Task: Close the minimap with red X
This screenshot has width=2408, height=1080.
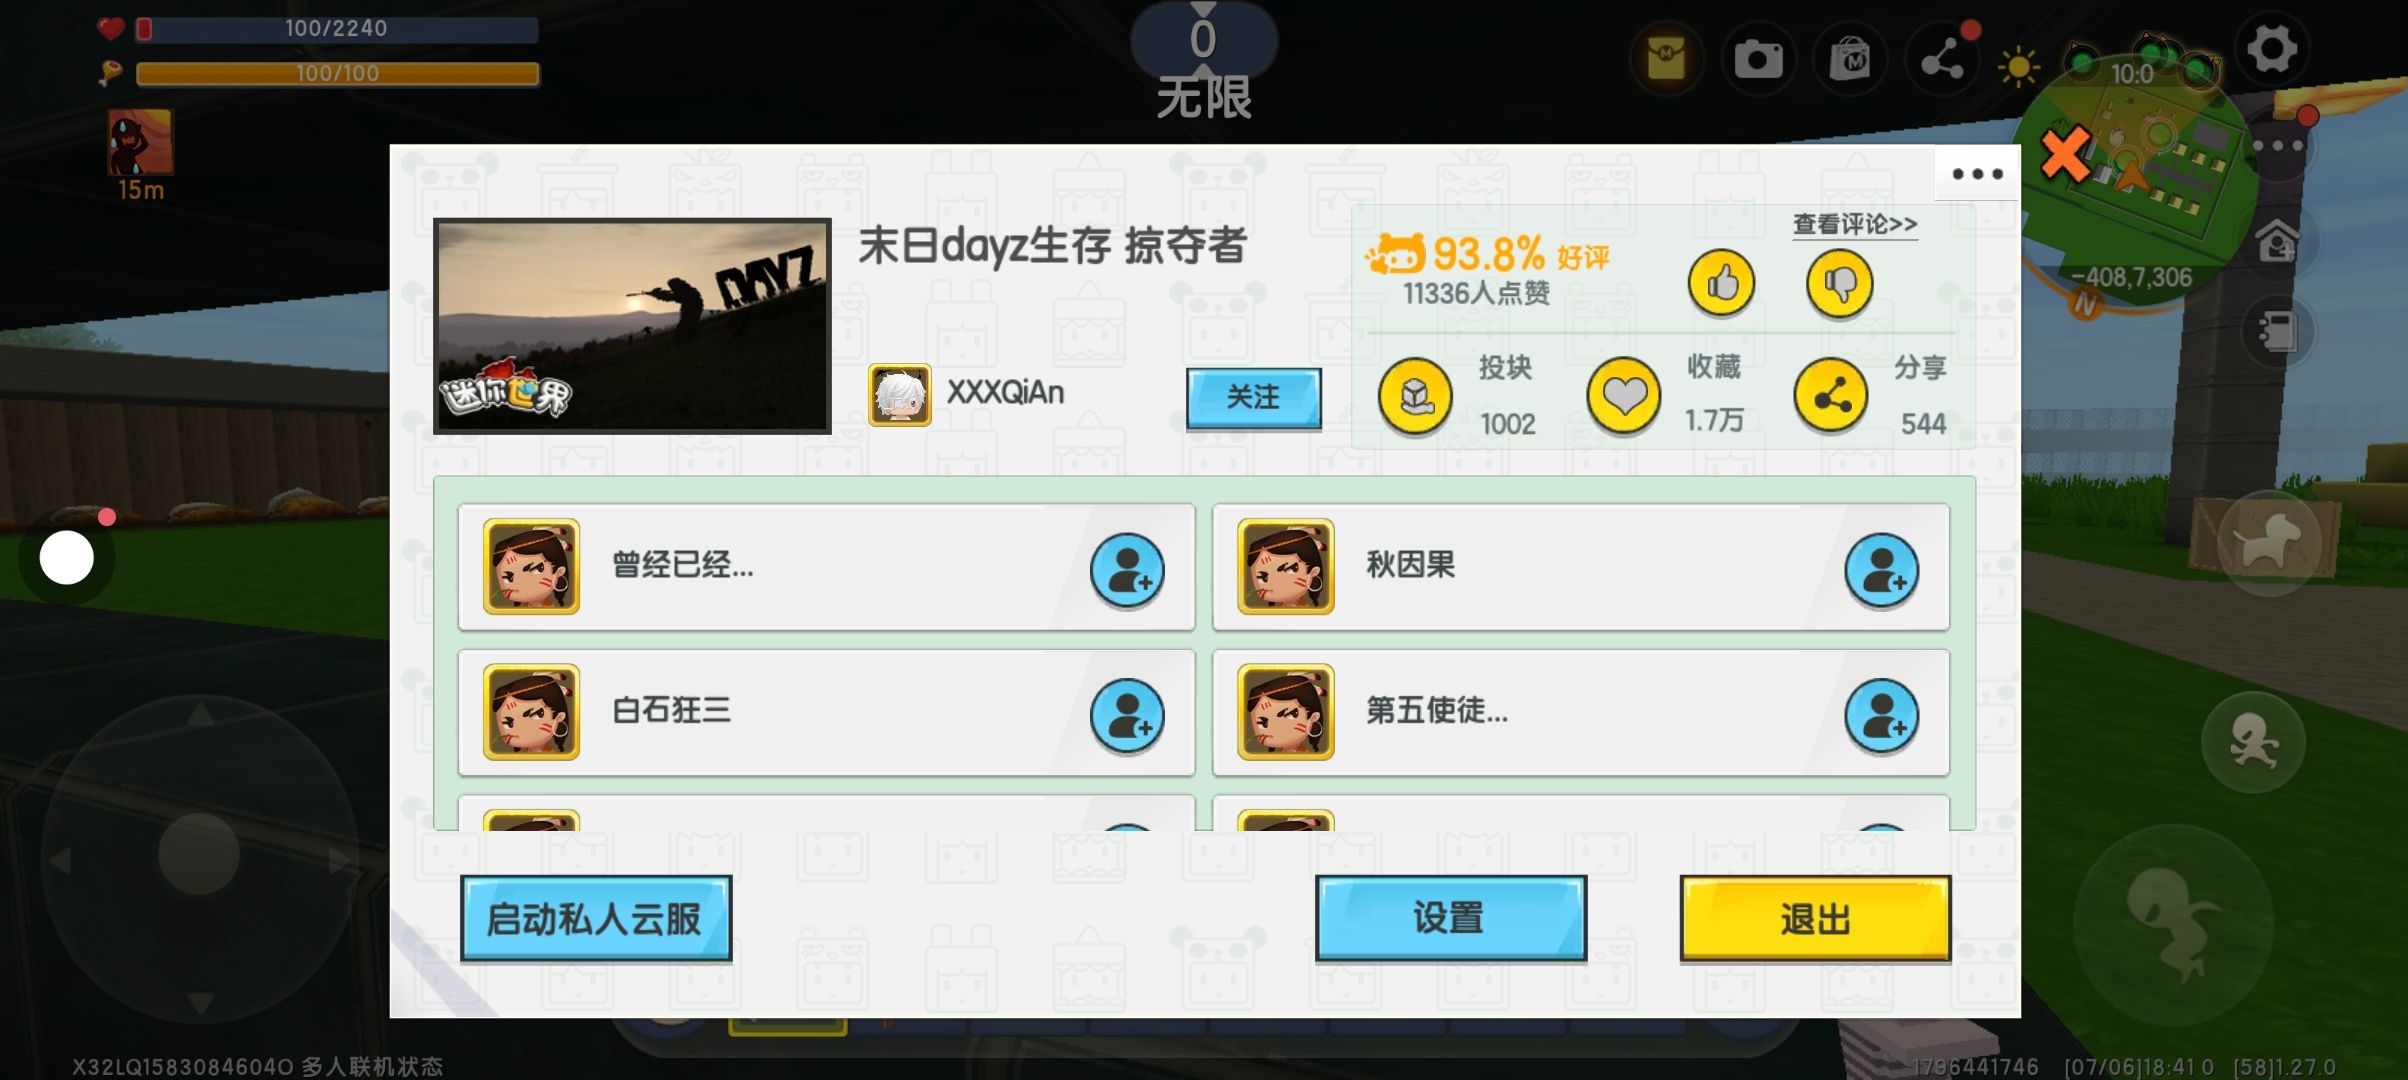Action: pos(2065,153)
